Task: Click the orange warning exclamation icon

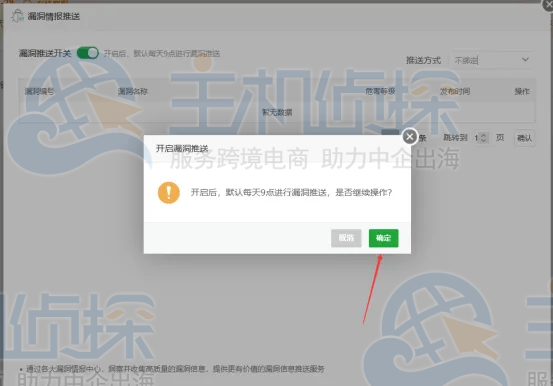Action: pyautogui.click(x=169, y=193)
